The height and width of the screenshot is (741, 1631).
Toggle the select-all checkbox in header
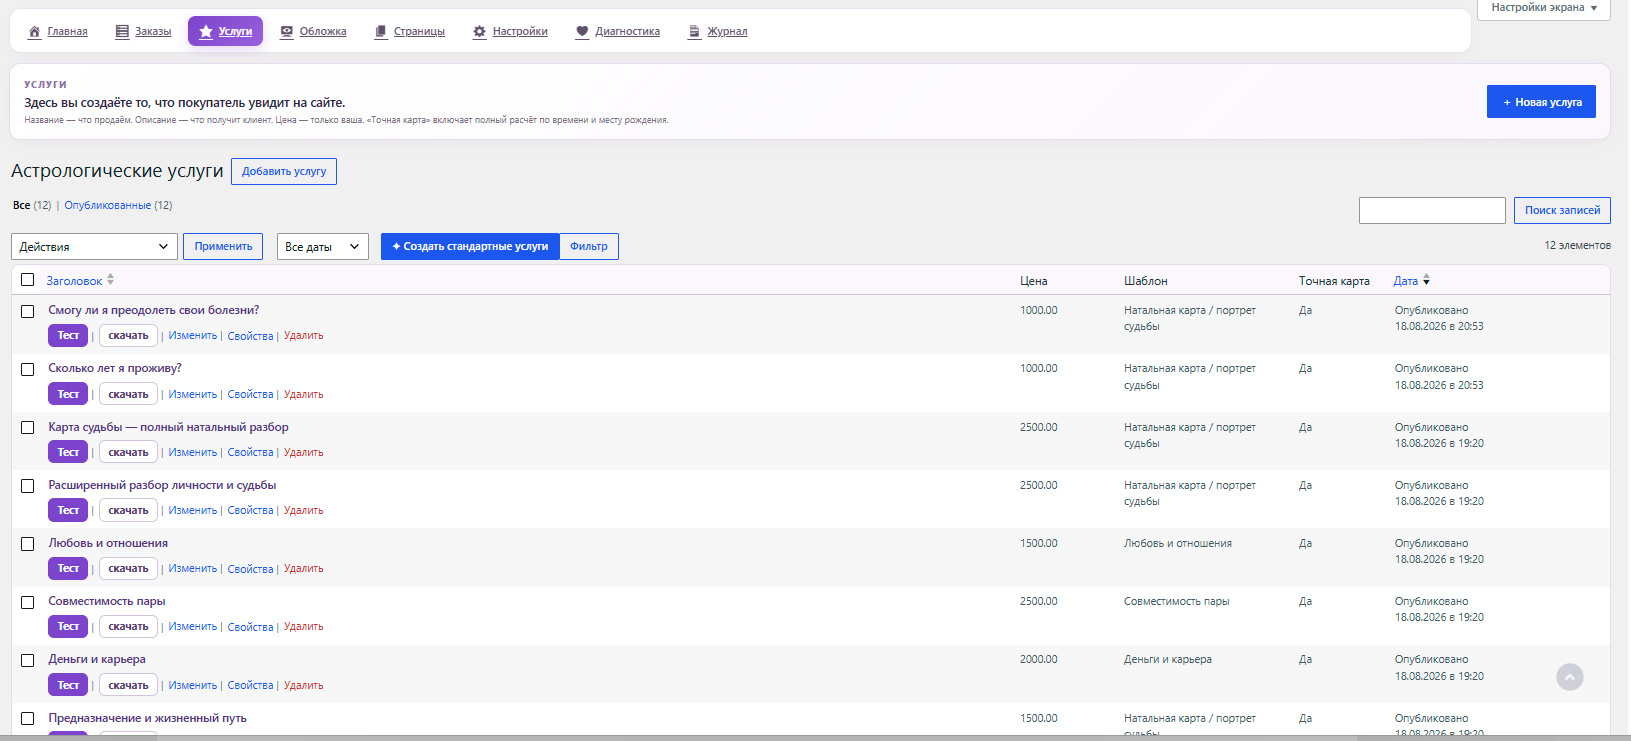click(x=28, y=280)
